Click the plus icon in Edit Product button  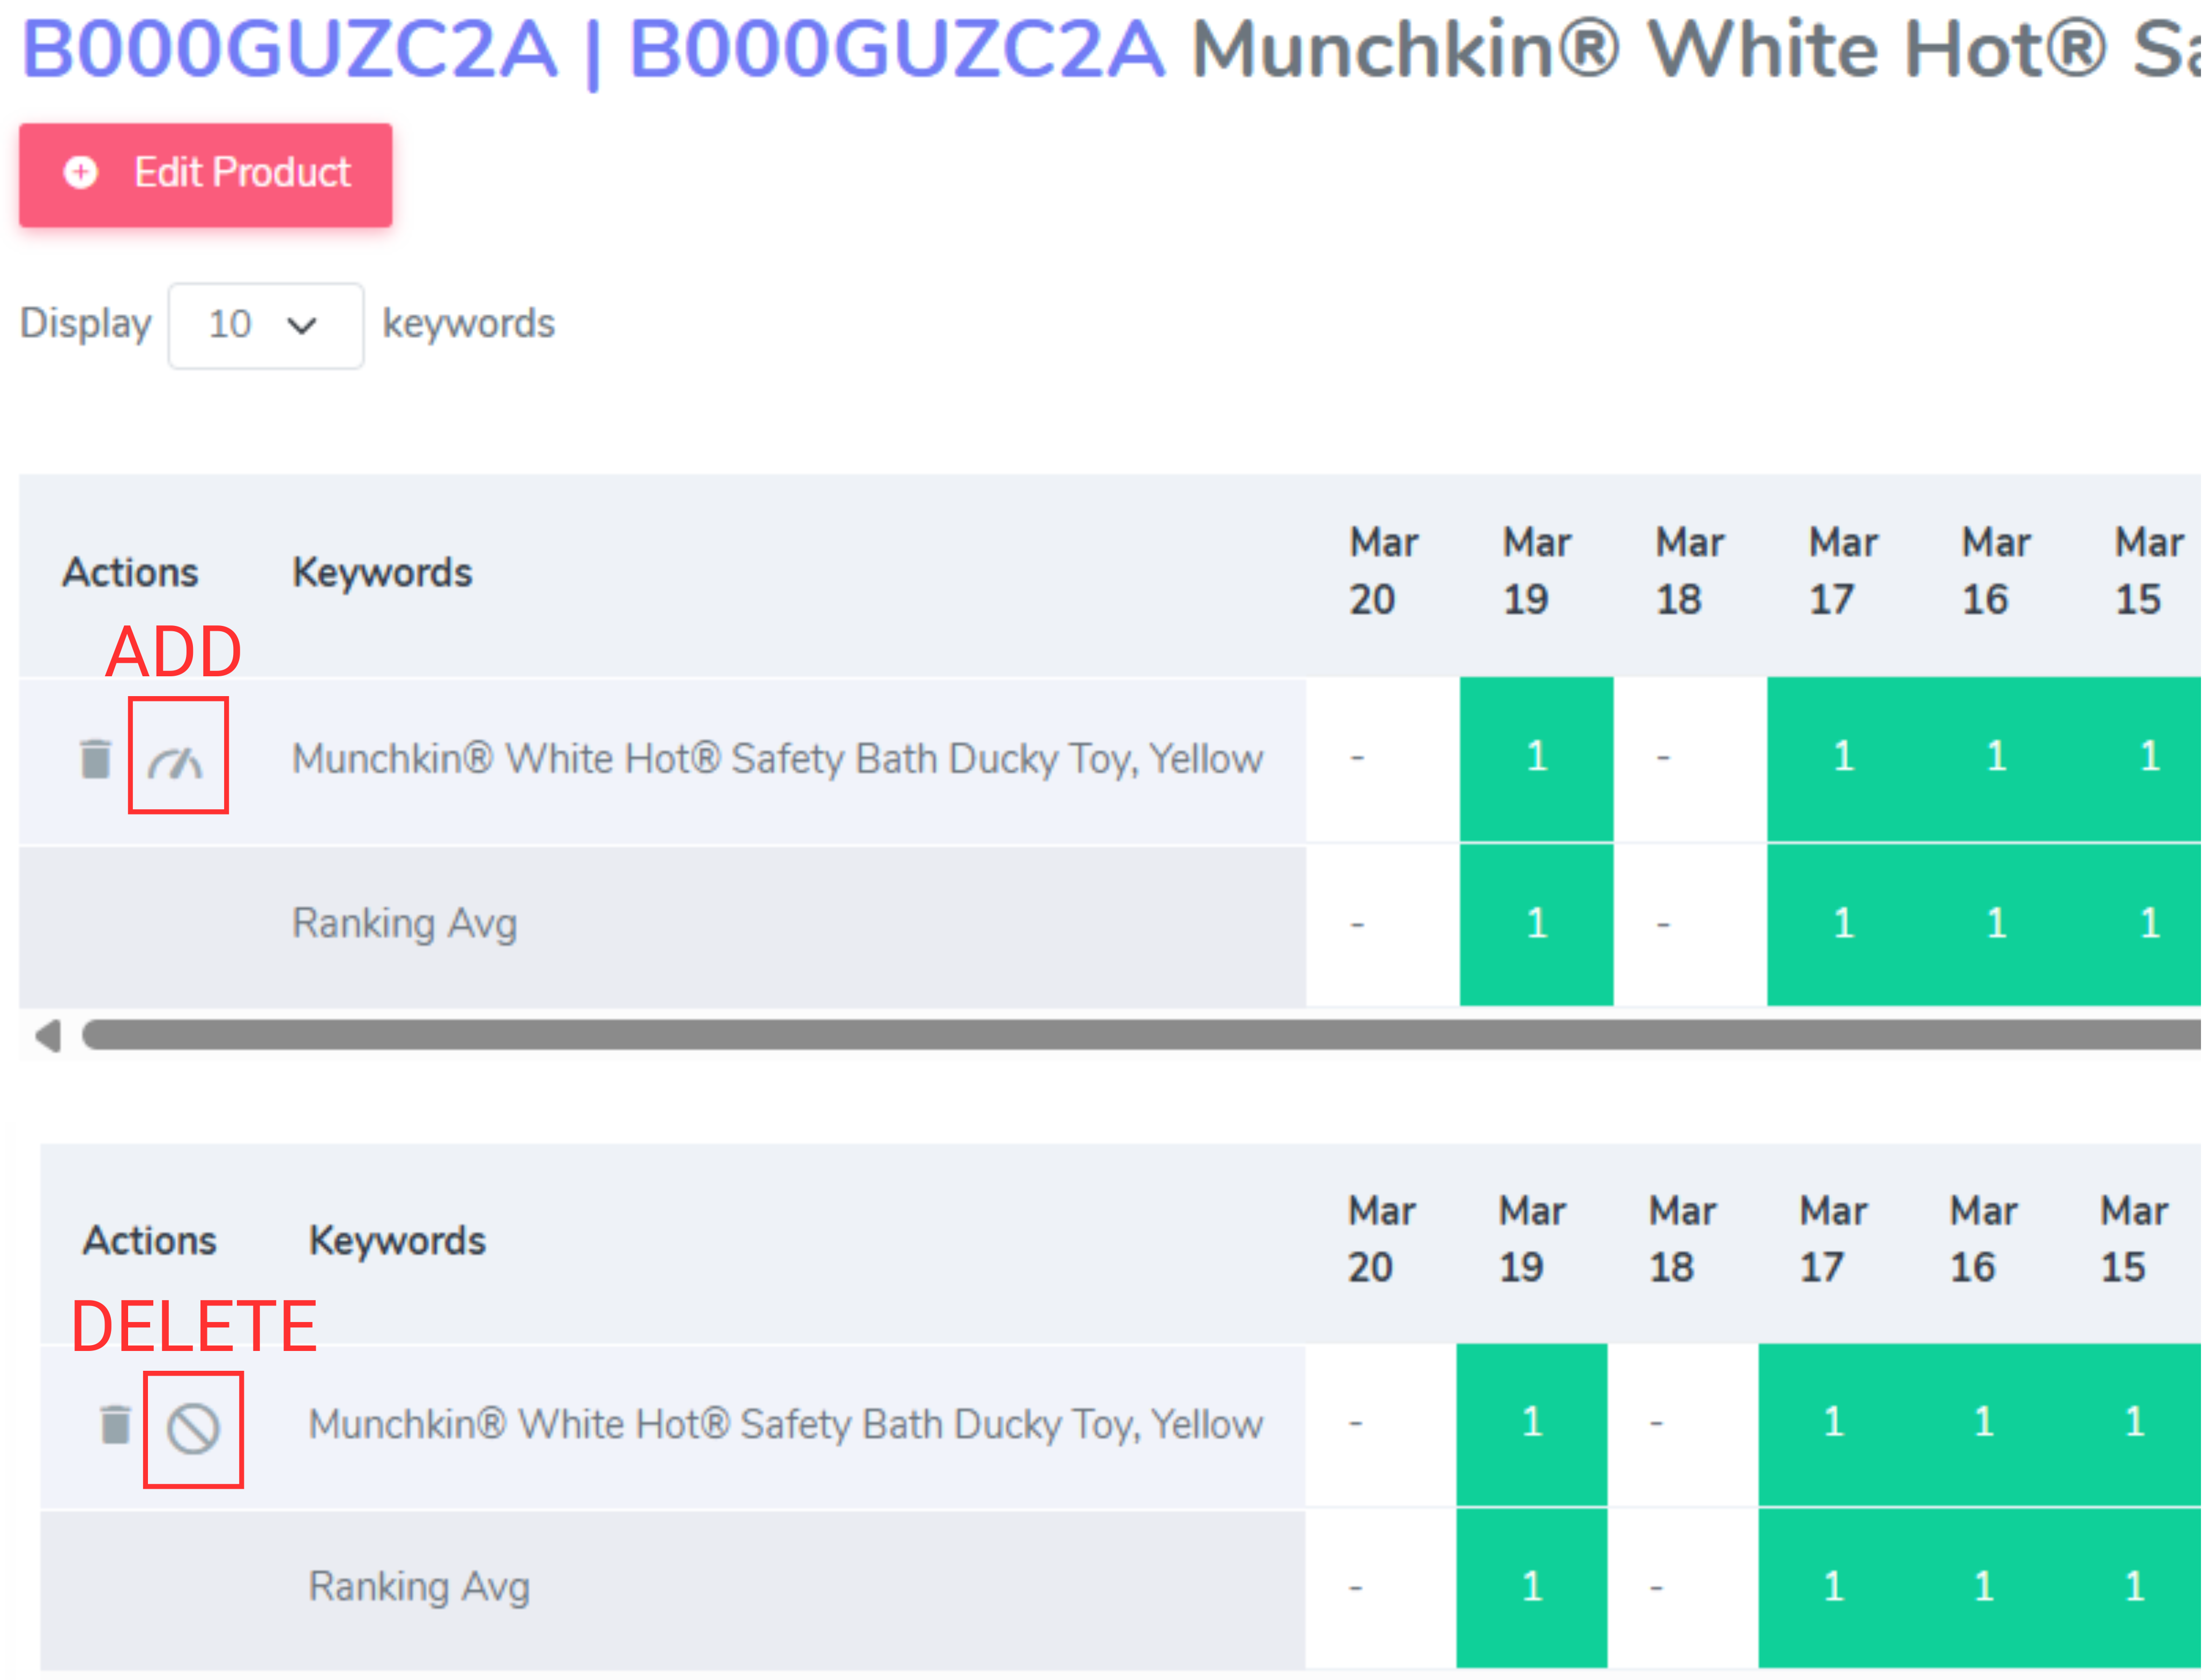pyautogui.click(x=81, y=173)
